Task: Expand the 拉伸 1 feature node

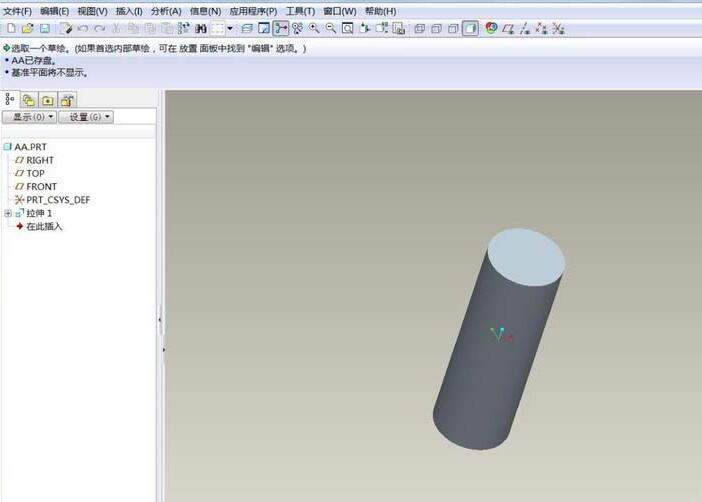Action: 8,213
